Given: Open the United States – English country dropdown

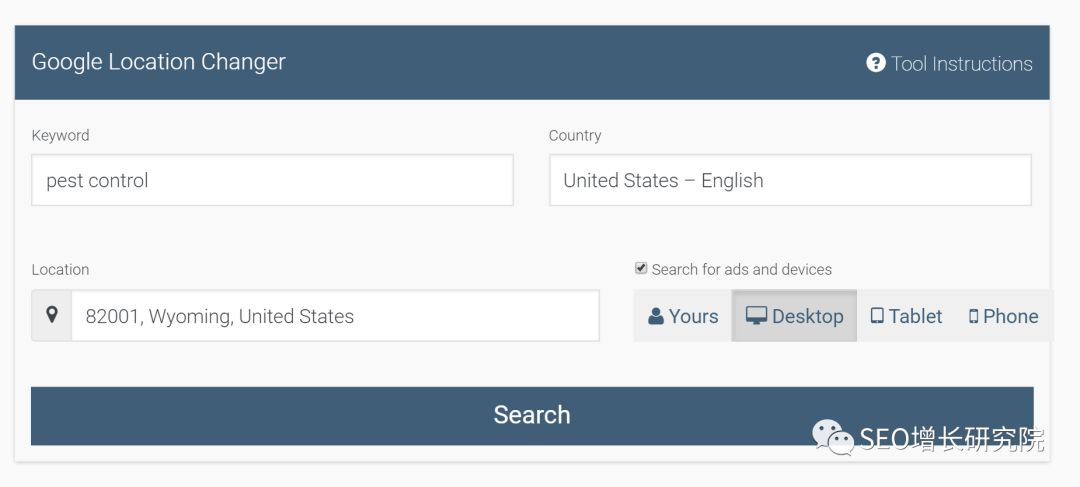Looking at the screenshot, I should (x=789, y=180).
